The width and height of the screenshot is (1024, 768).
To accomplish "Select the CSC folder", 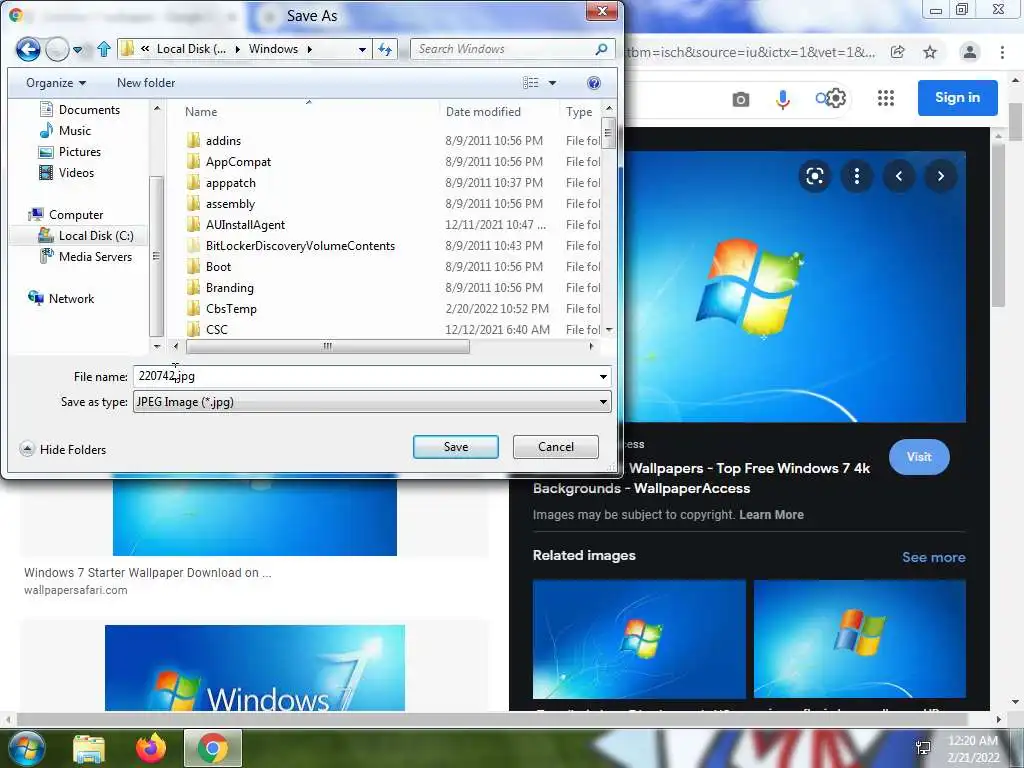I will [x=207, y=329].
